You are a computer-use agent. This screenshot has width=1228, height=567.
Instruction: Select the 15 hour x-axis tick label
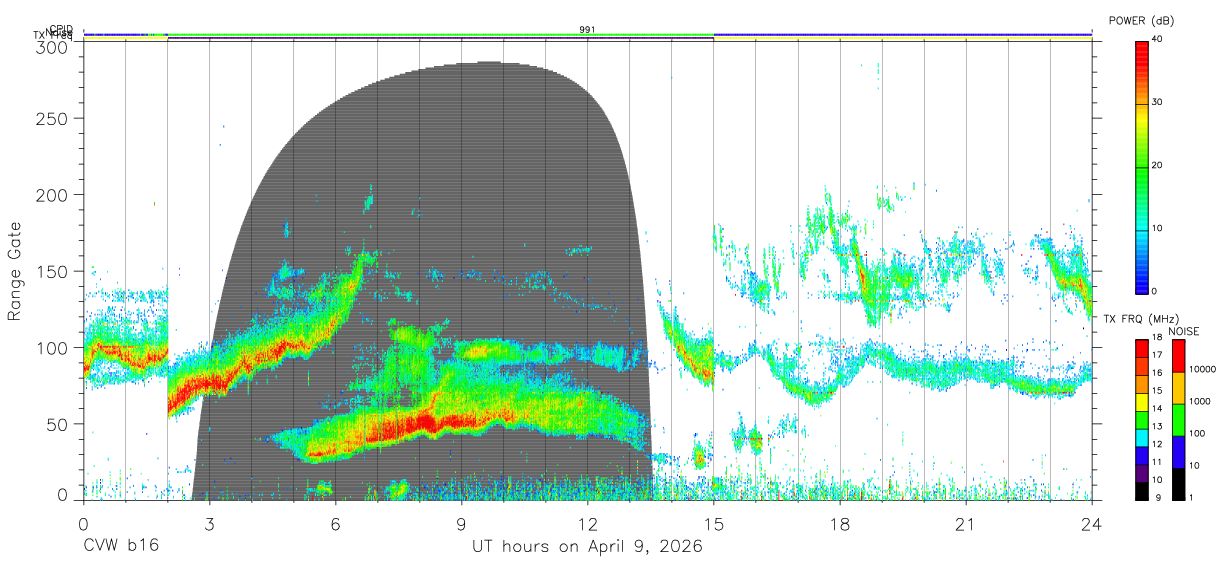(714, 524)
